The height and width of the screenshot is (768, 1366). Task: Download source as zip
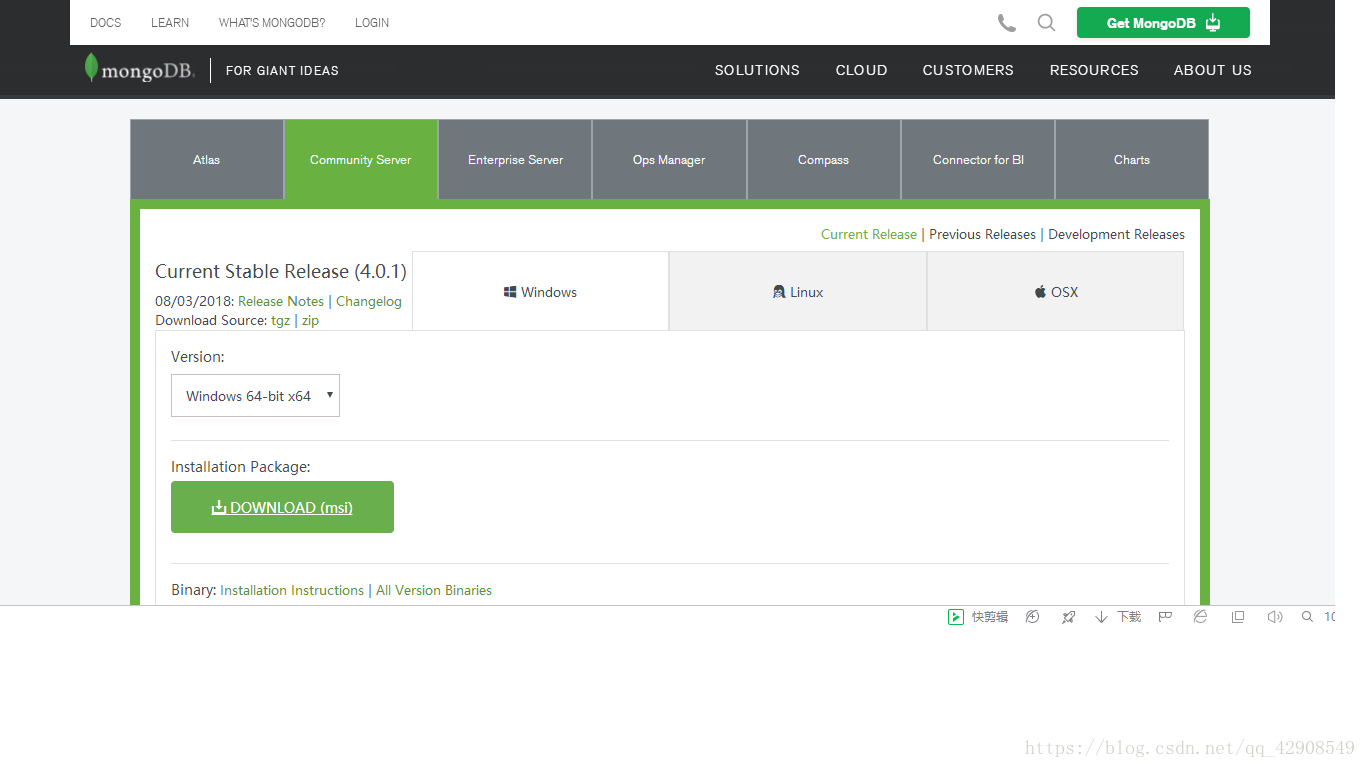[310, 321]
